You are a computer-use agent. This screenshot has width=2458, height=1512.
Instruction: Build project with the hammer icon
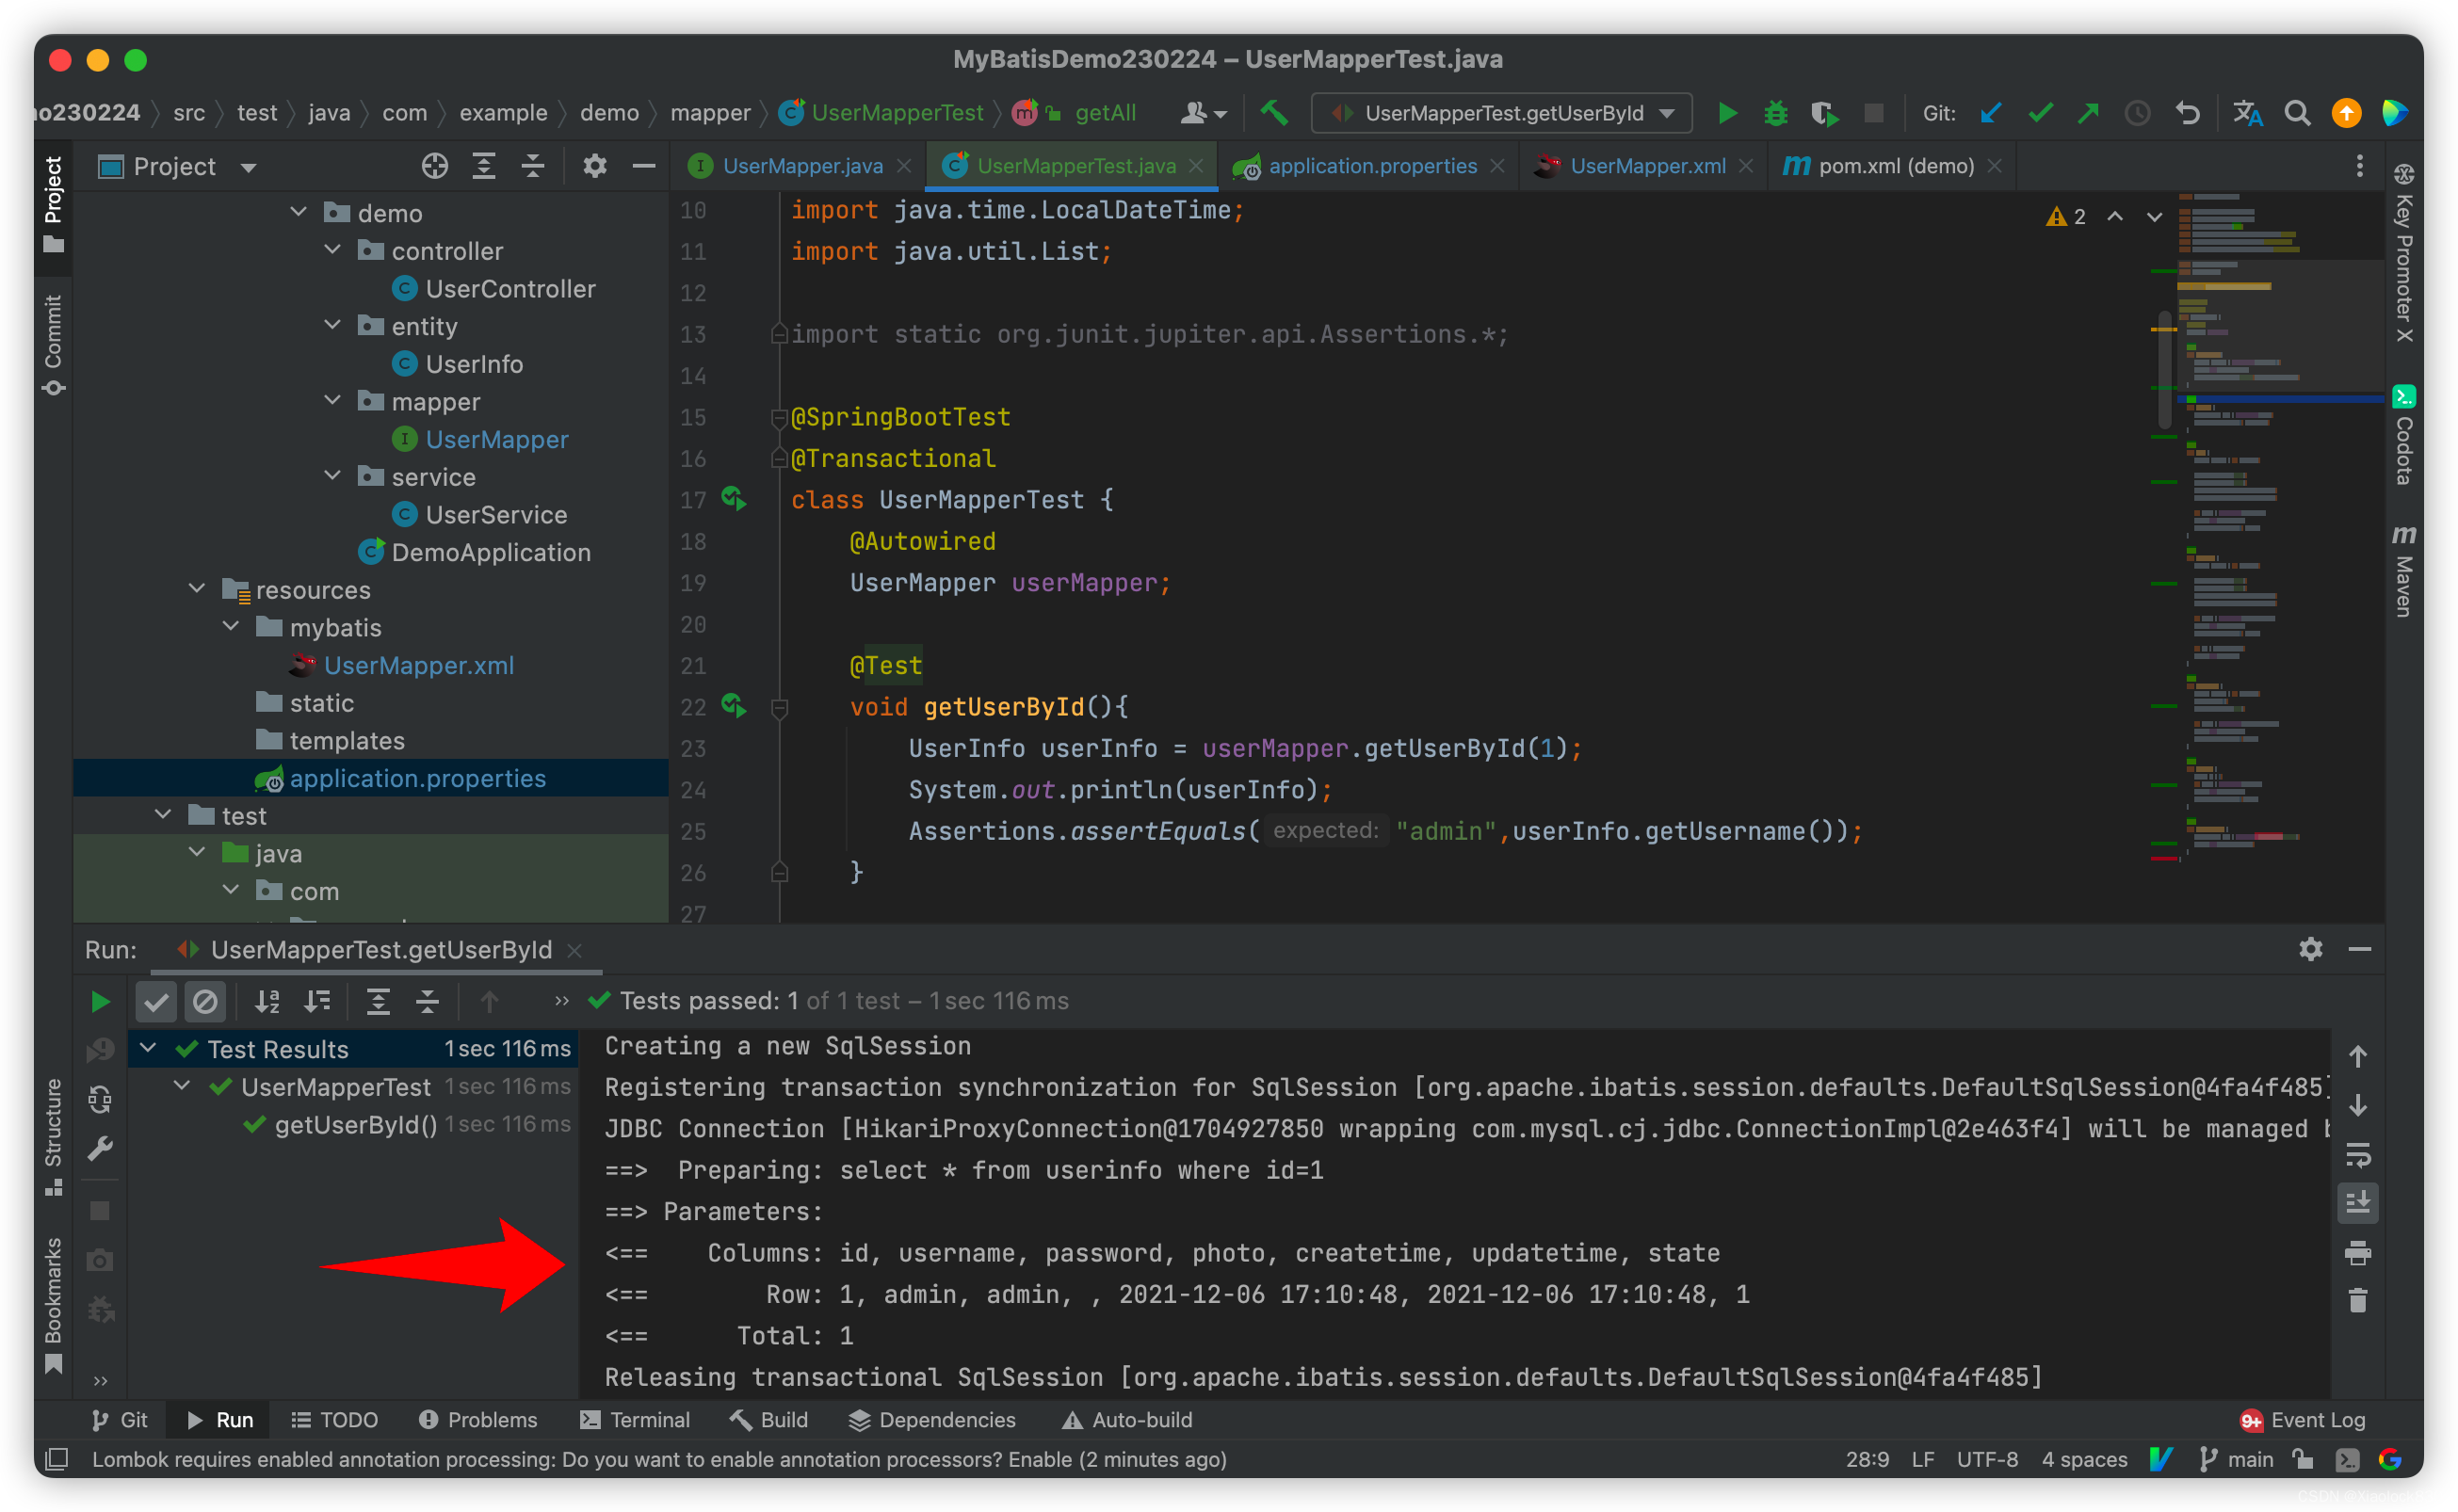click(1274, 113)
